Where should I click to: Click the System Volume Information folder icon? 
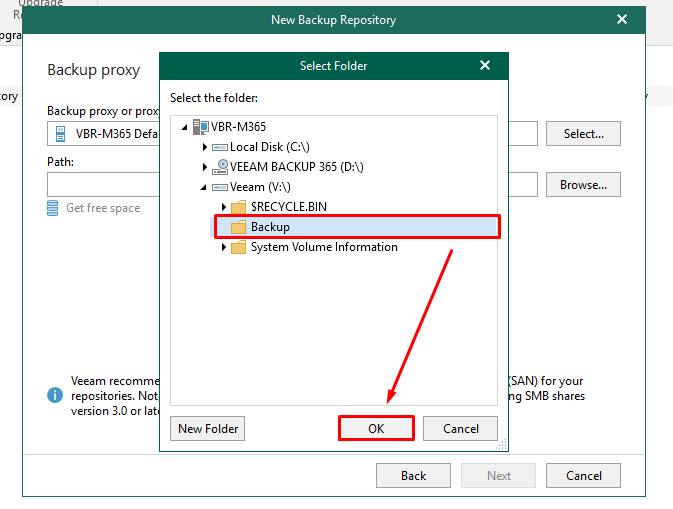tap(238, 247)
